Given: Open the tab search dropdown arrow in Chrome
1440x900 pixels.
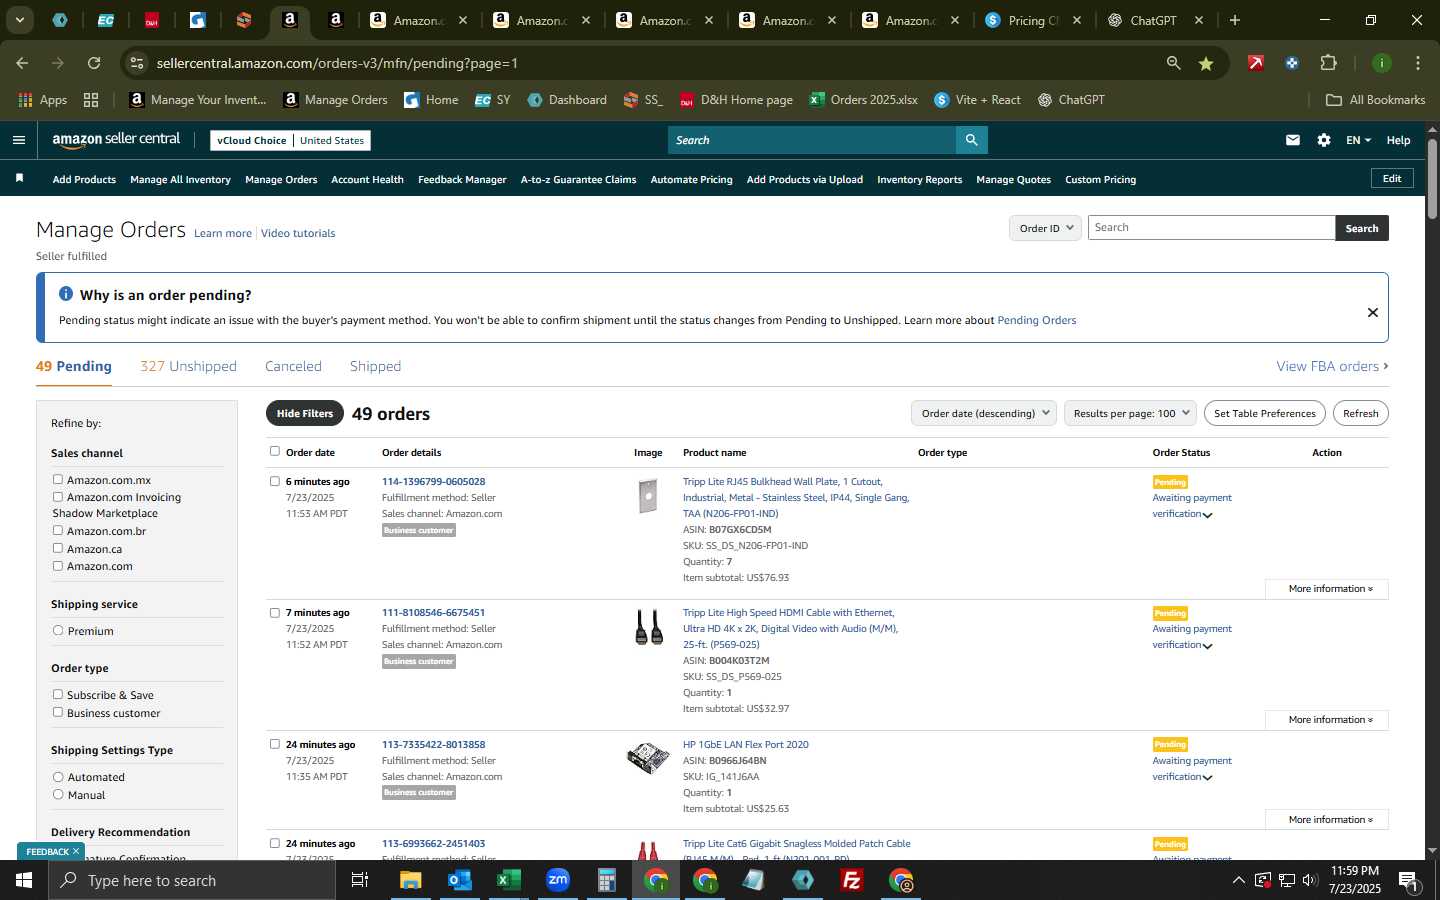Looking at the screenshot, I should 19,20.
